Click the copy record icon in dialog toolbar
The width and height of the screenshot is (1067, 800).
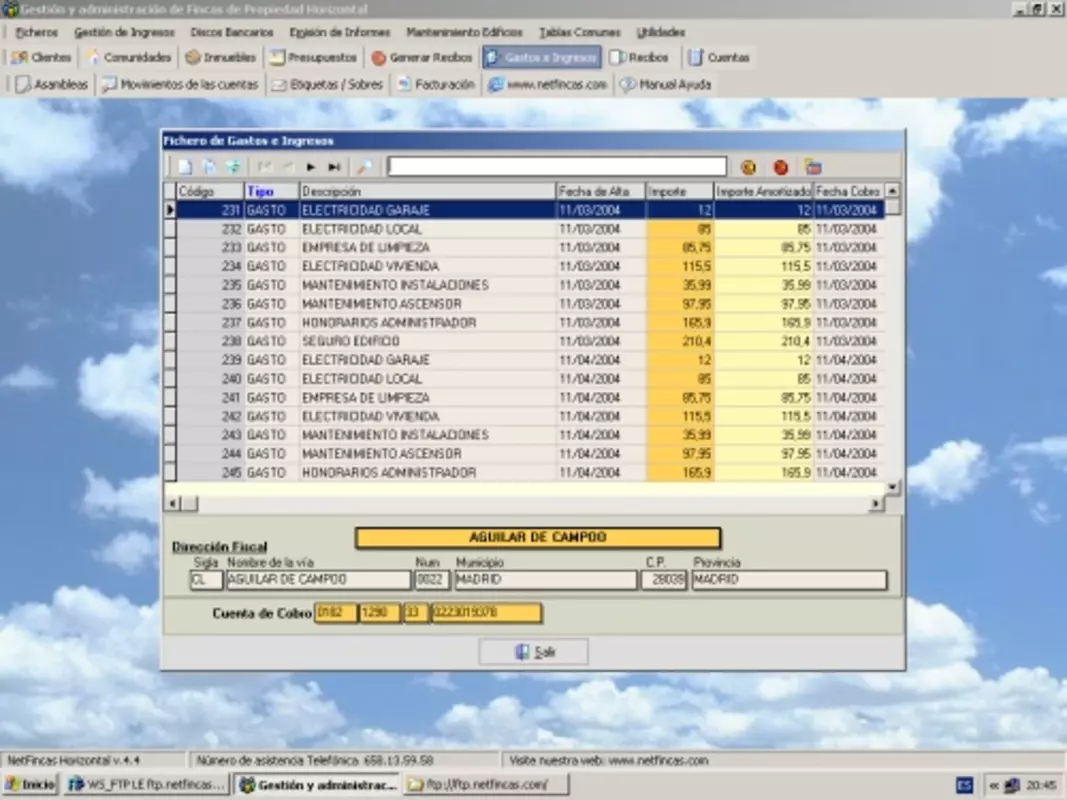point(210,167)
